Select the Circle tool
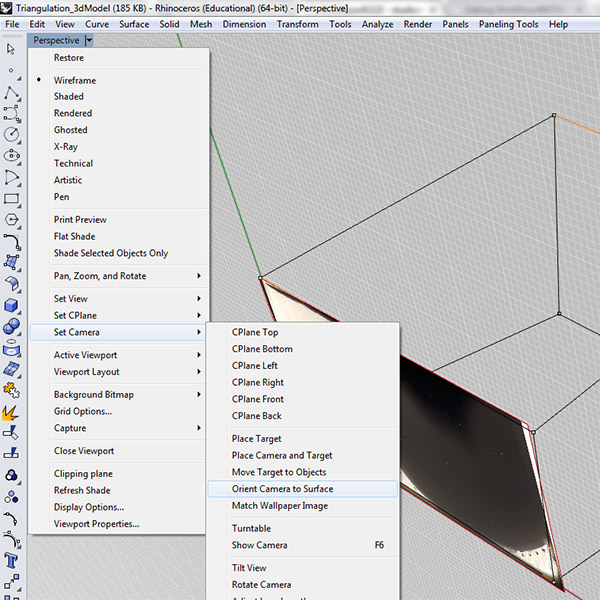The width and height of the screenshot is (600, 600). 11,134
